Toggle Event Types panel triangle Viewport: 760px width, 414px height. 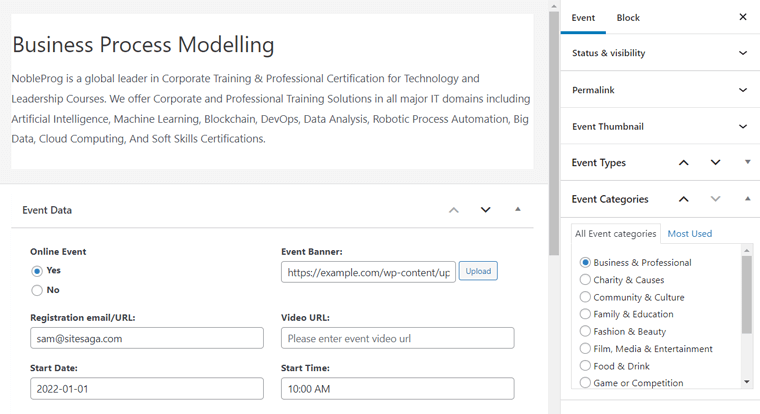[x=747, y=162]
